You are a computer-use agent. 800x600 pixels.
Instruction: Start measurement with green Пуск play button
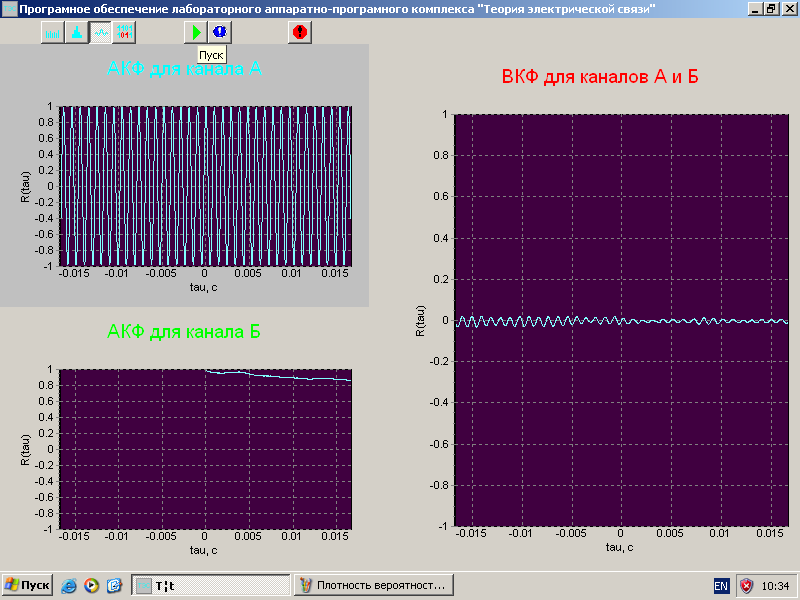(x=196, y=33)
